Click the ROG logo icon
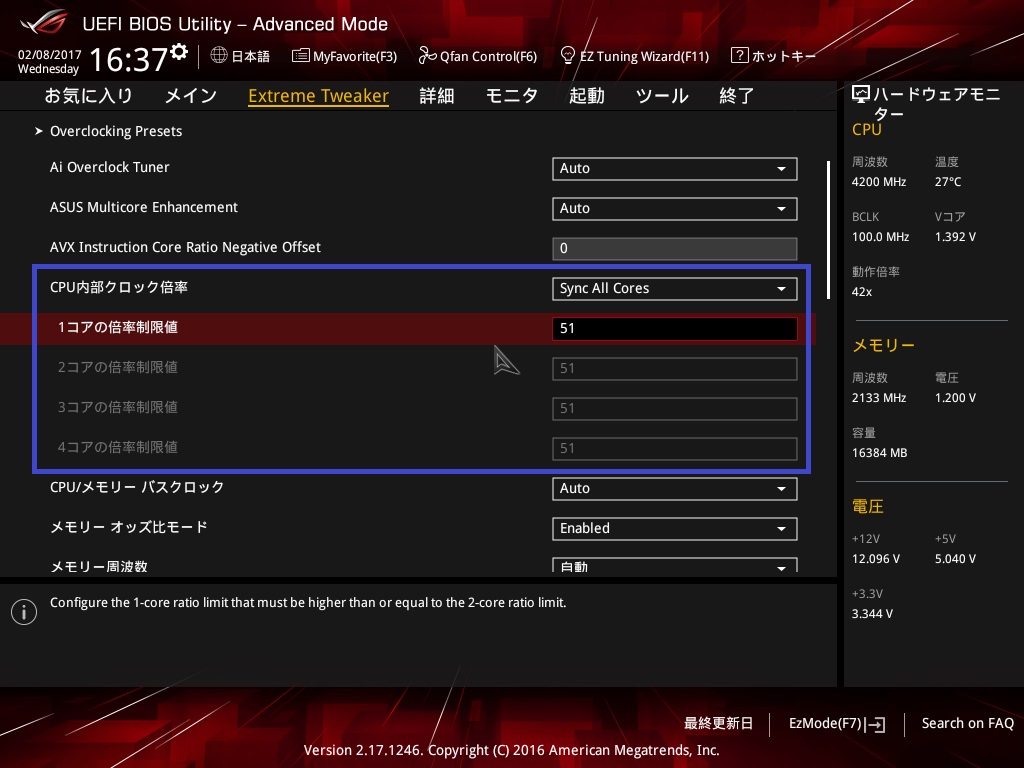Viewport: 1024px width, 768px height. coord(44,22)
